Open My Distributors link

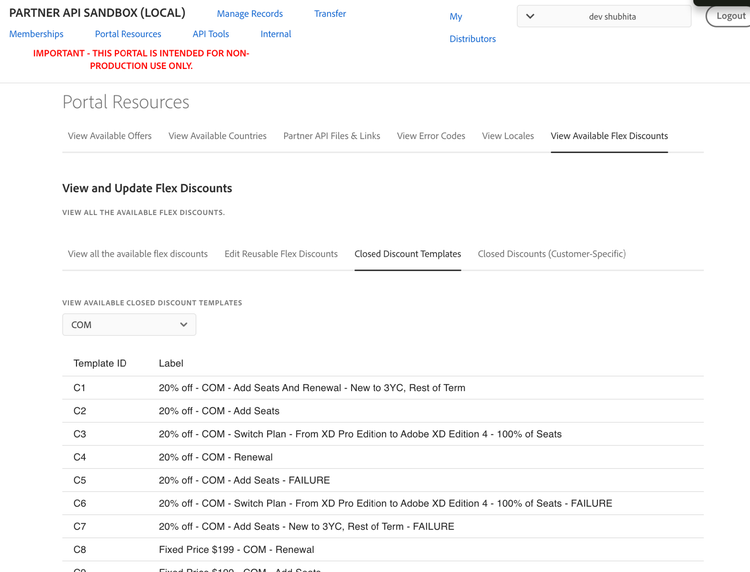(472, 28)
